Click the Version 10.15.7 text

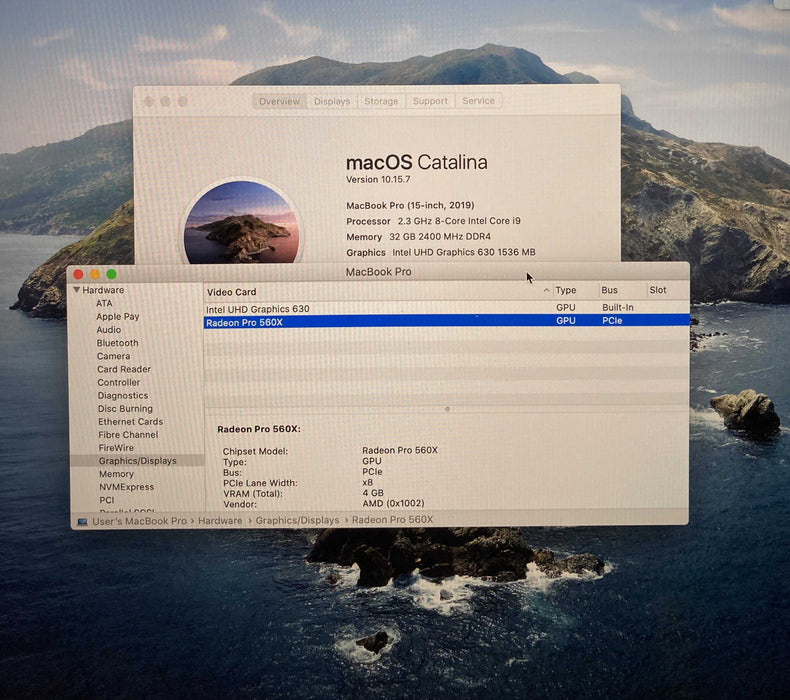coord(378,179)
